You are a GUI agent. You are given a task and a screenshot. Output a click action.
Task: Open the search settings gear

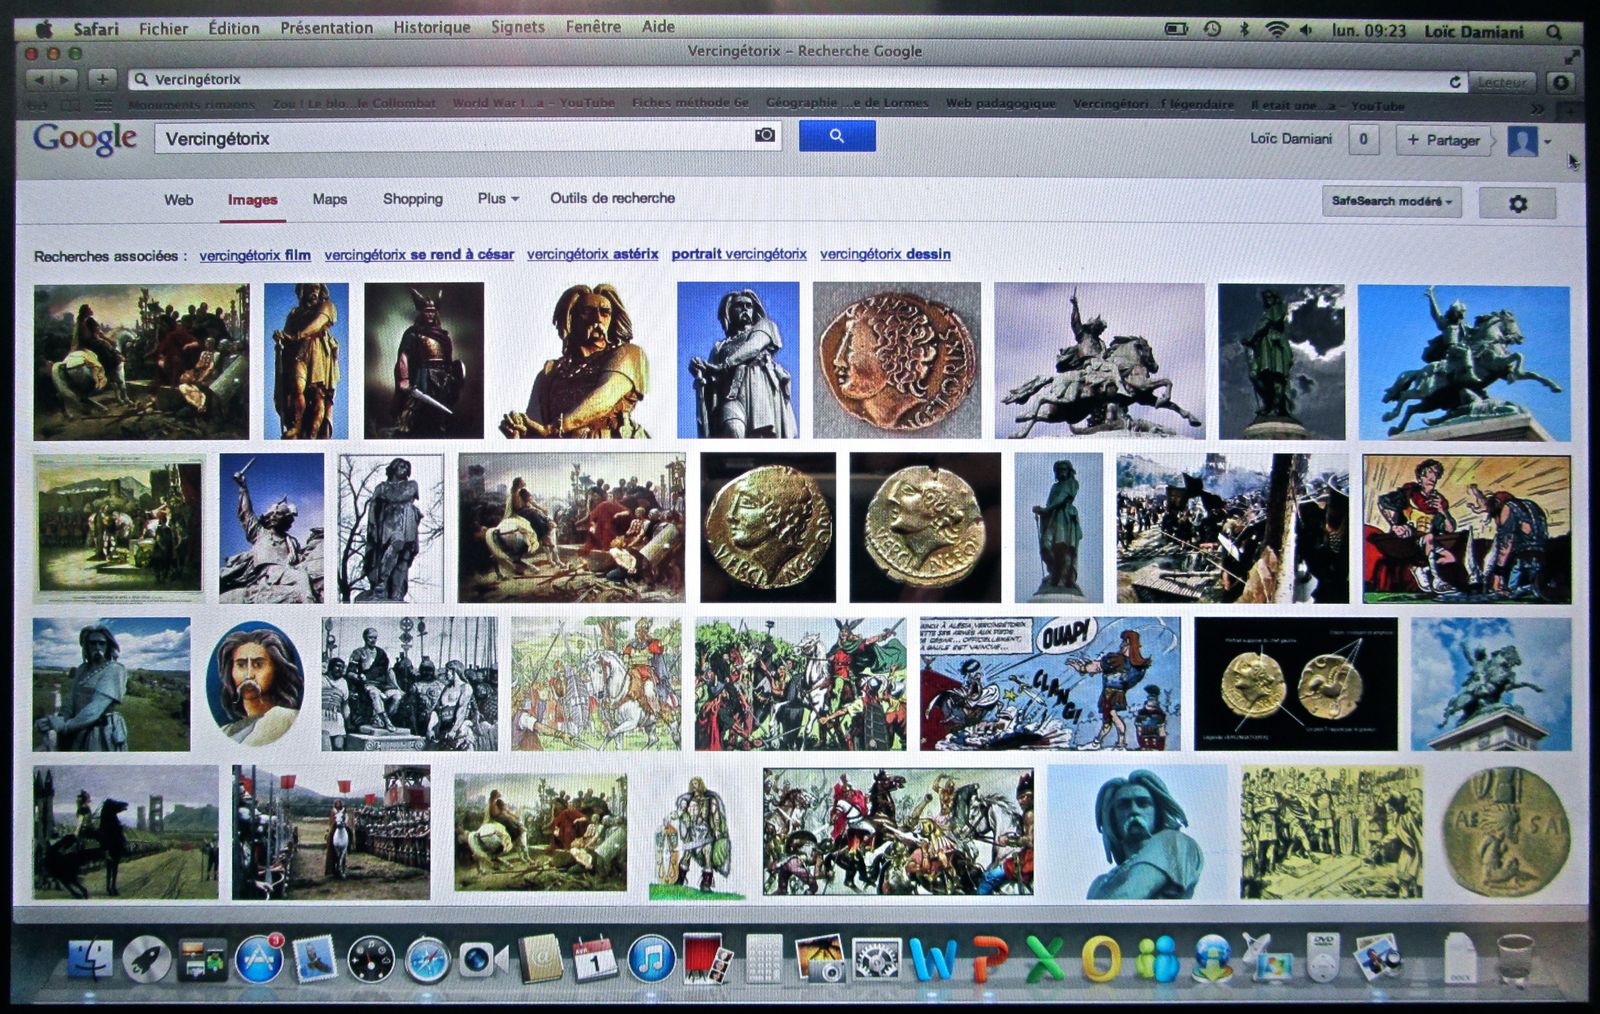click(1517, 203)
